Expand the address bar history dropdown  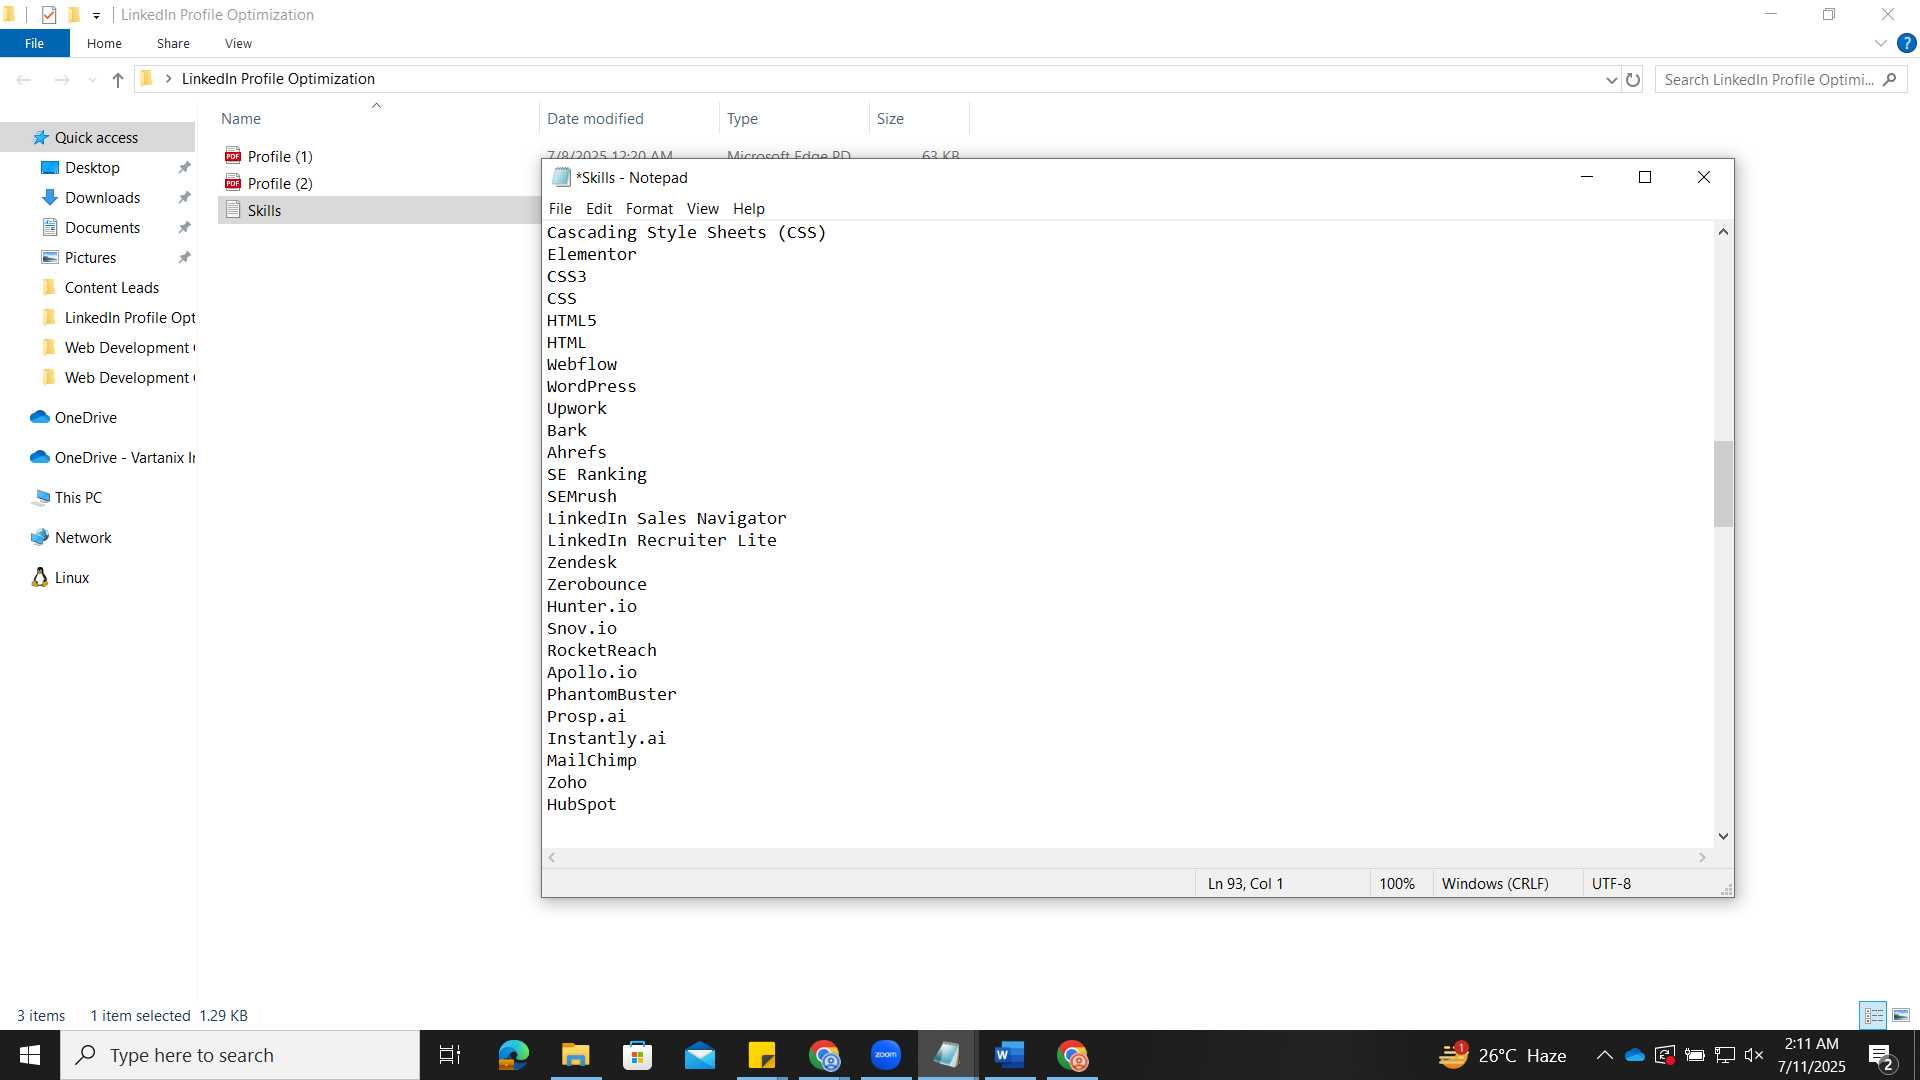1611,79
